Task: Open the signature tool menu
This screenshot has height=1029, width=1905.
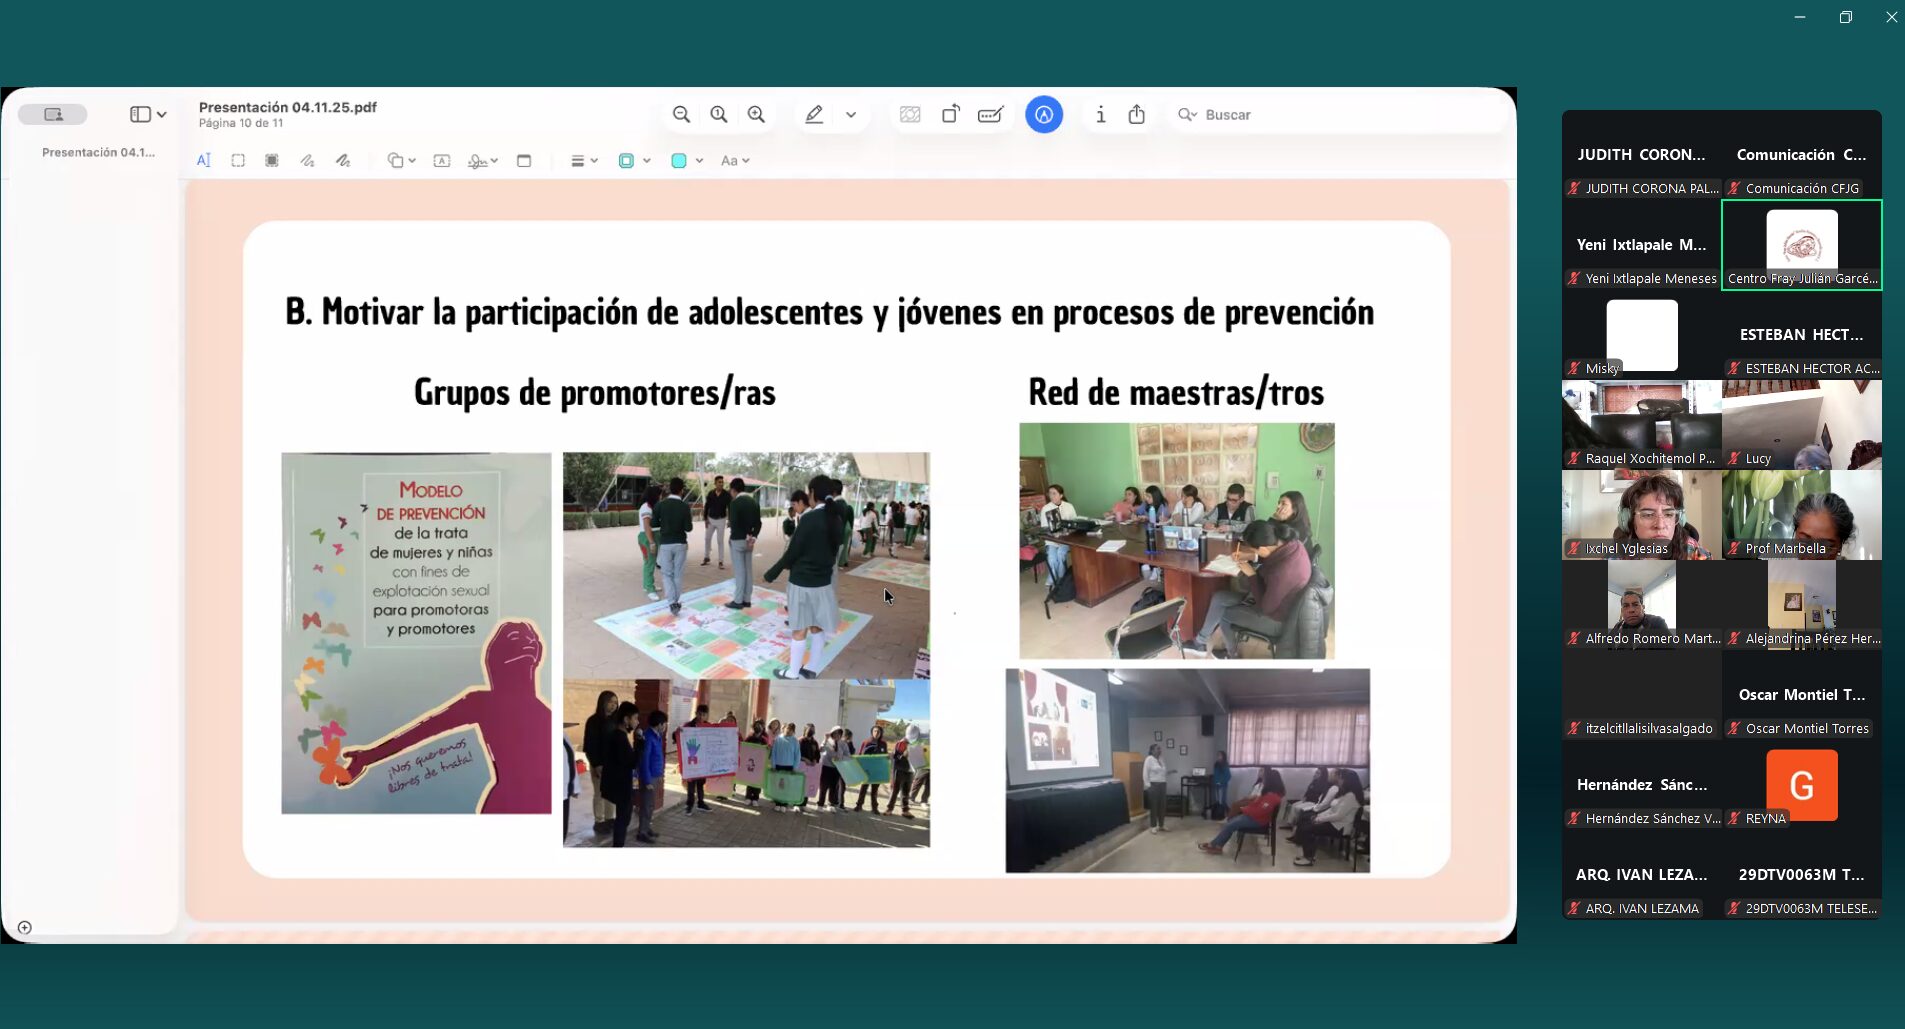Action: coord(483,161)
